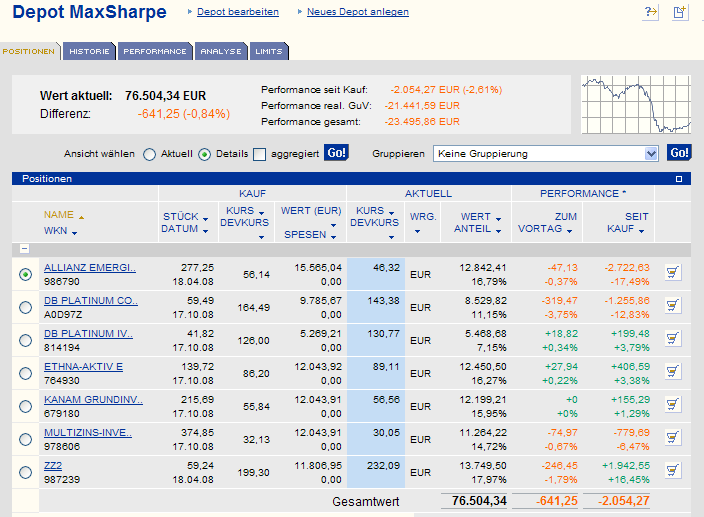Click the cart icon for ALLIANZ EMERGI..
The image size is (704, 517).
click(672, 272)
